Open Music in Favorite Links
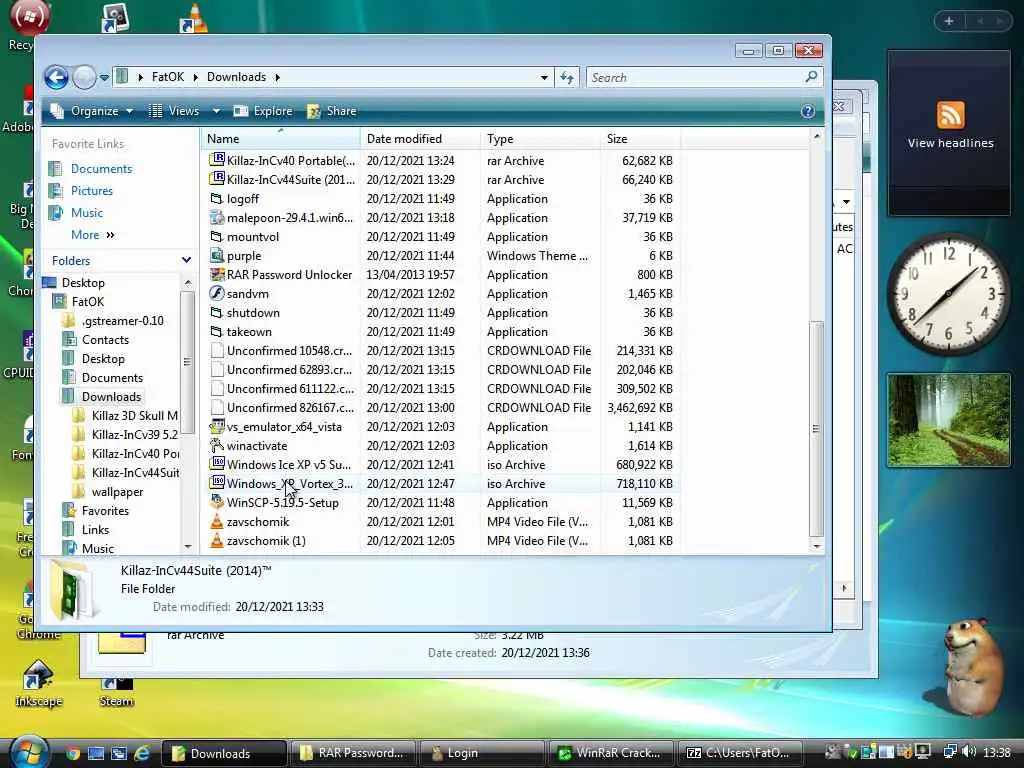1024x768 pixels. [86, 213]
